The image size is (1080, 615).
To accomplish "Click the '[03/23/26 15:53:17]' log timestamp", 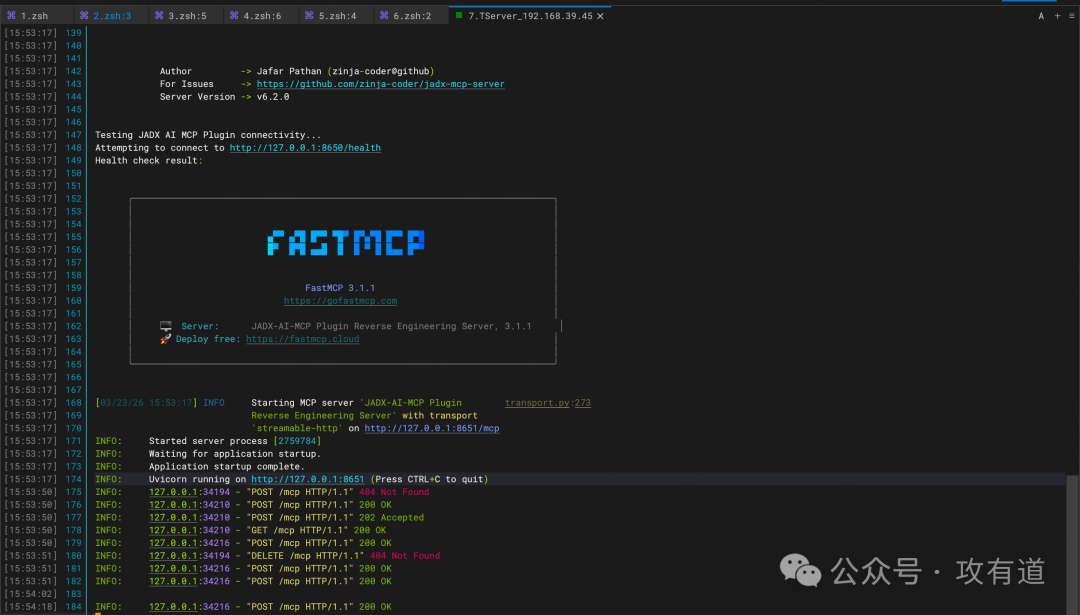I will 146,403.
